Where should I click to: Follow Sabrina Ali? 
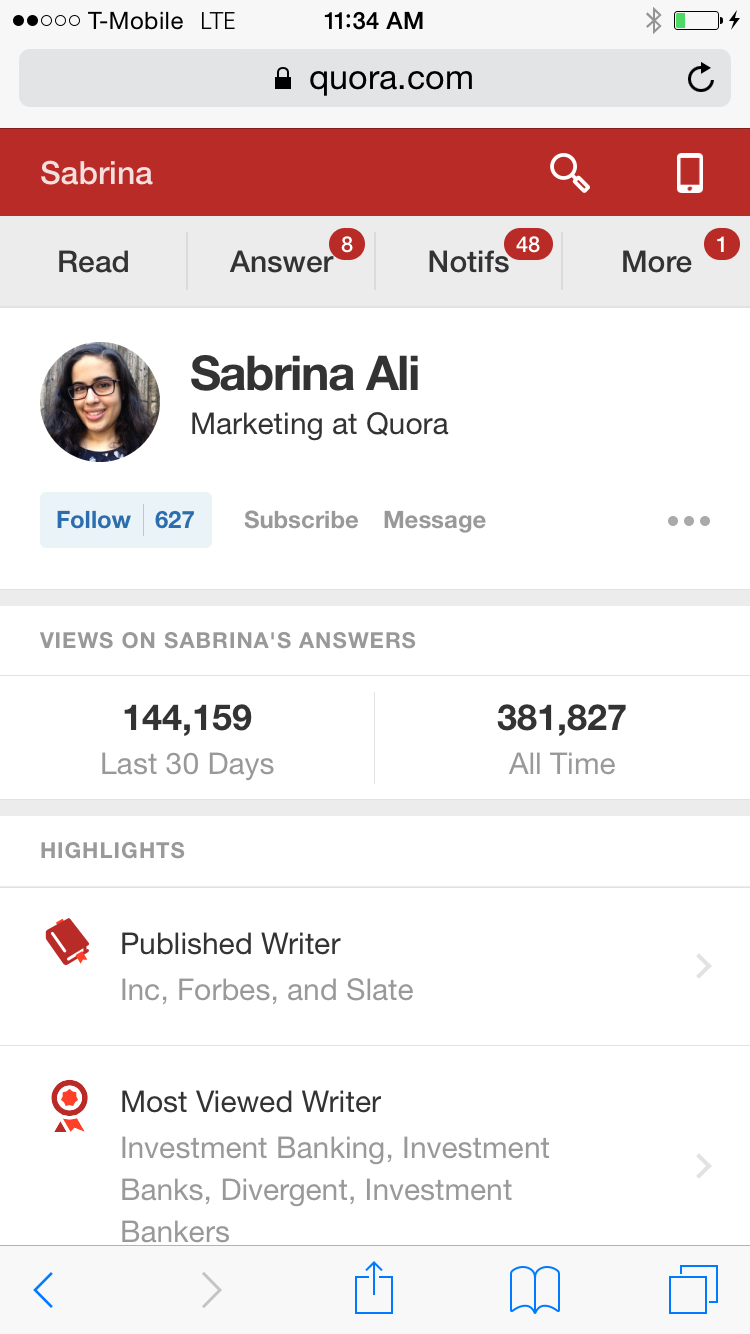[x=94, y=520]
